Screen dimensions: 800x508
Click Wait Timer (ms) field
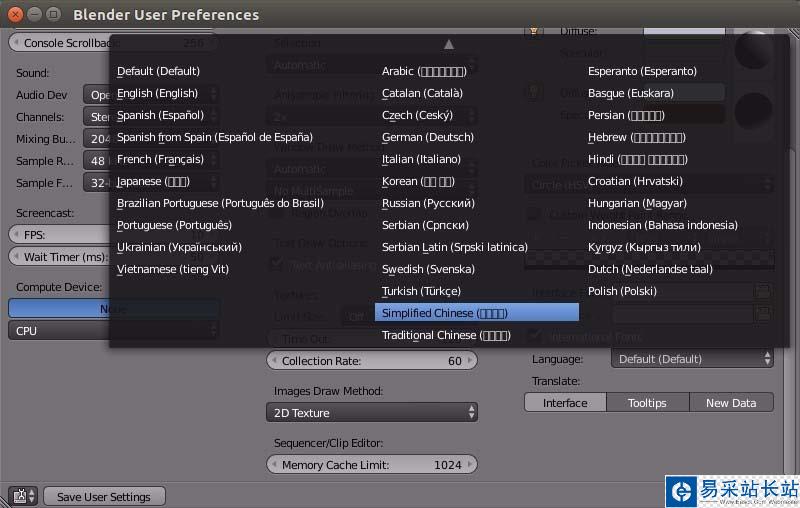pyautogui.click(x=59, y=257)
